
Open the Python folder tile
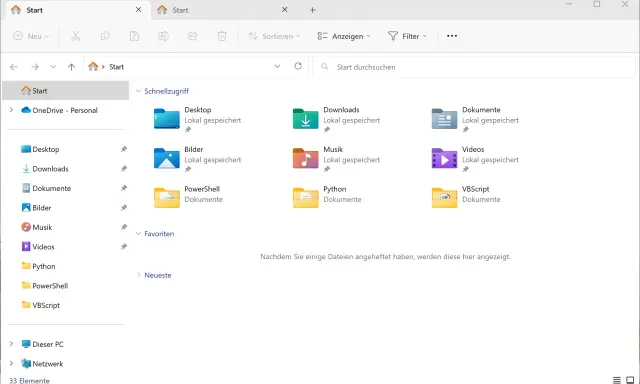327,197
